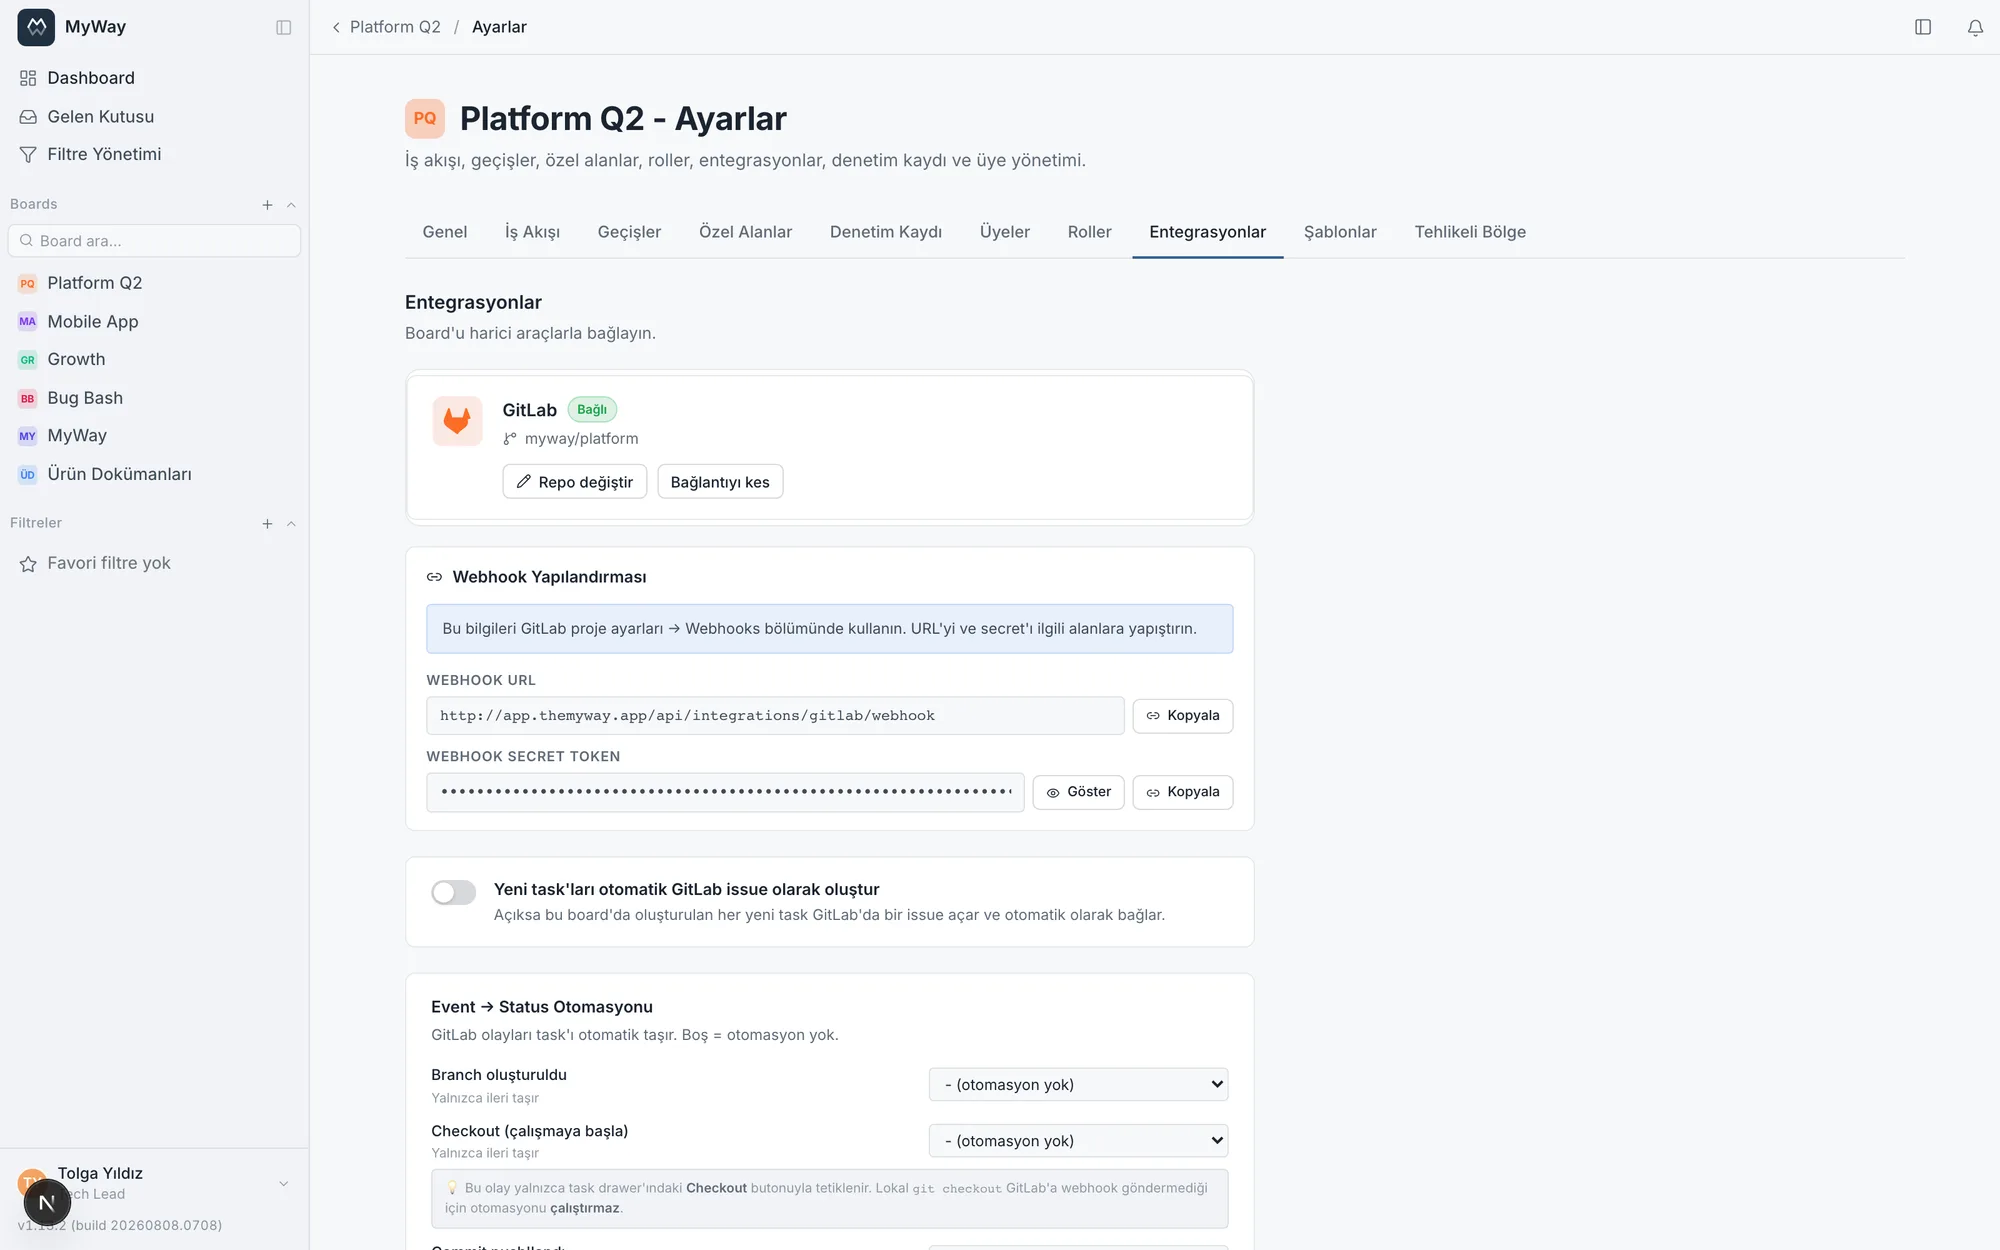Click the link icon beside Webhook Yapılandırması
The width and height of the screenshot is (2000, 1250).
[x=434, y=577]
